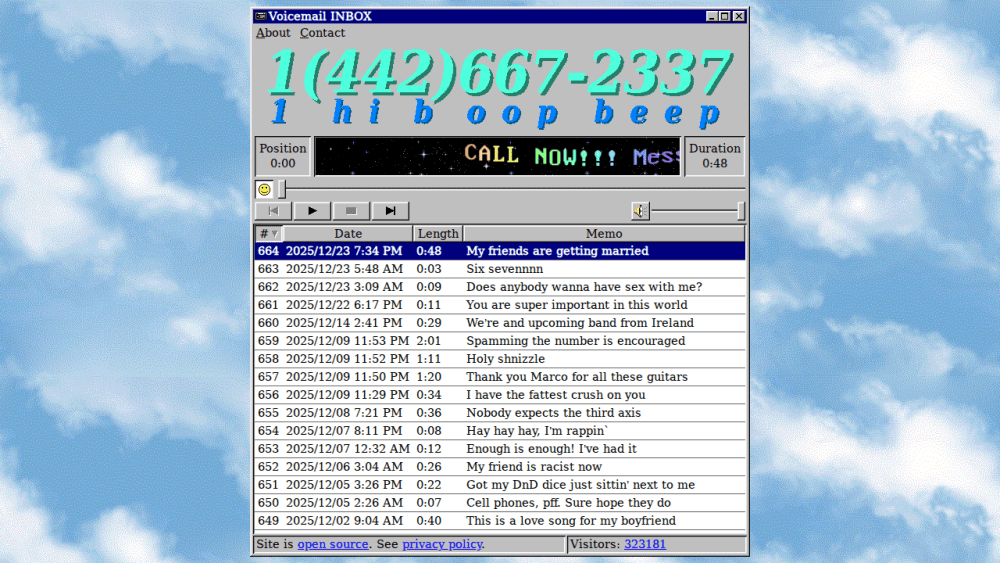This screenshot has height=563, width=1000.
Task: Select voicemail 652 from 2025/12/06
Action: pos(499,467)
